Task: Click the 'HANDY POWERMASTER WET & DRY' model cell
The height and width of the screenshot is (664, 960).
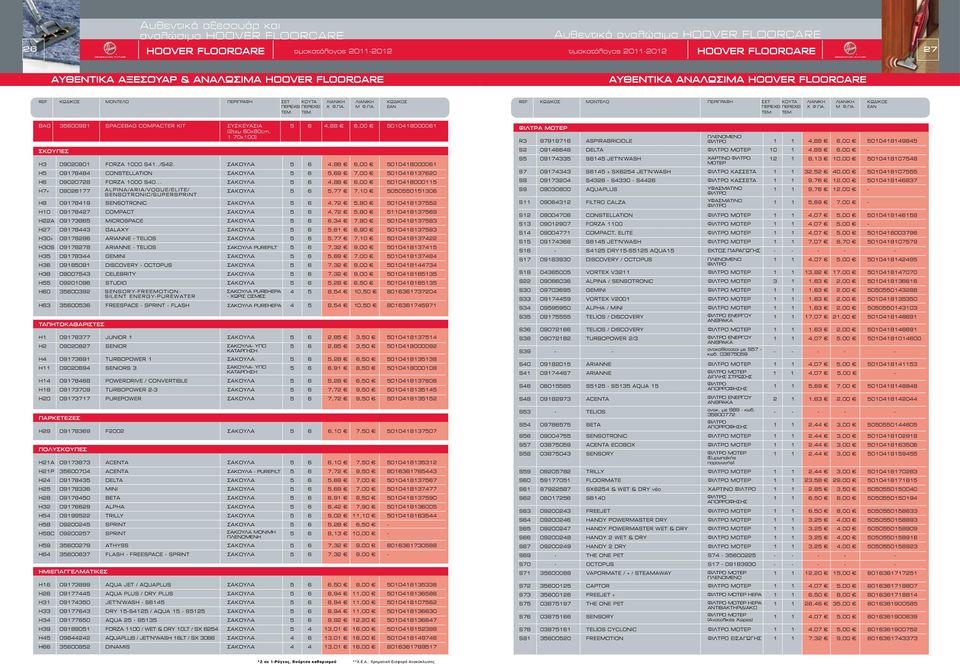Action: pyautogui.click(x=636, y=529)
